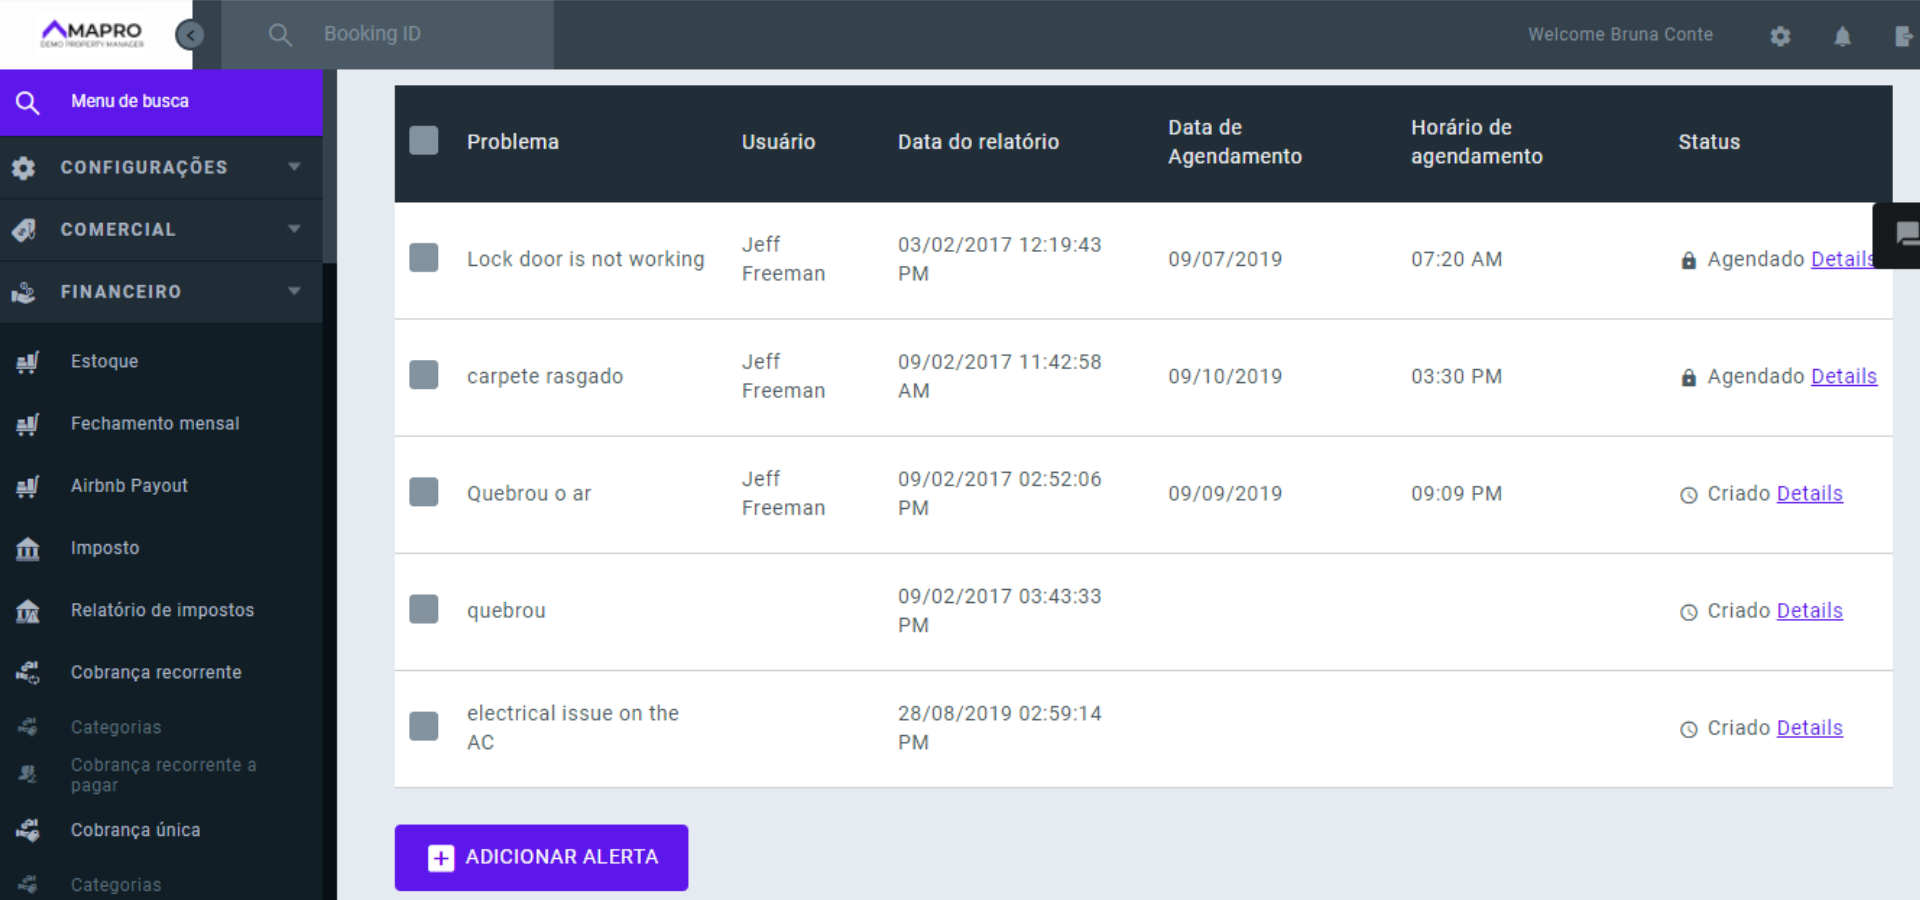1920x900 pixels.
Task: Select the 'Lock door is not working' row checkbox
Action: pos(424,258)
